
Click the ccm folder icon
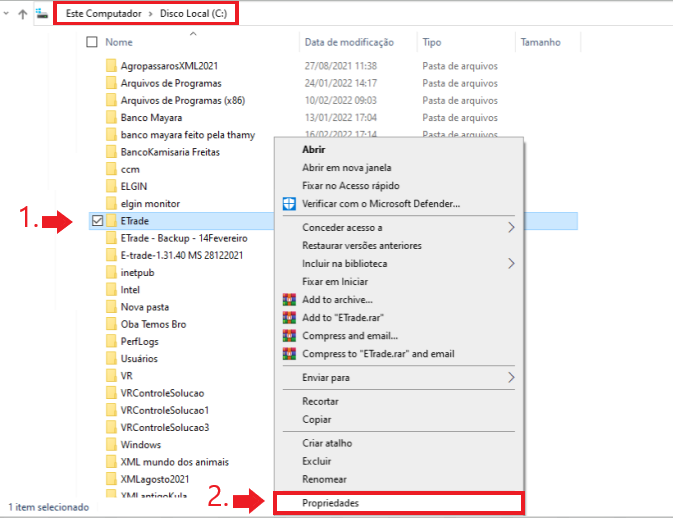(111, 169)
